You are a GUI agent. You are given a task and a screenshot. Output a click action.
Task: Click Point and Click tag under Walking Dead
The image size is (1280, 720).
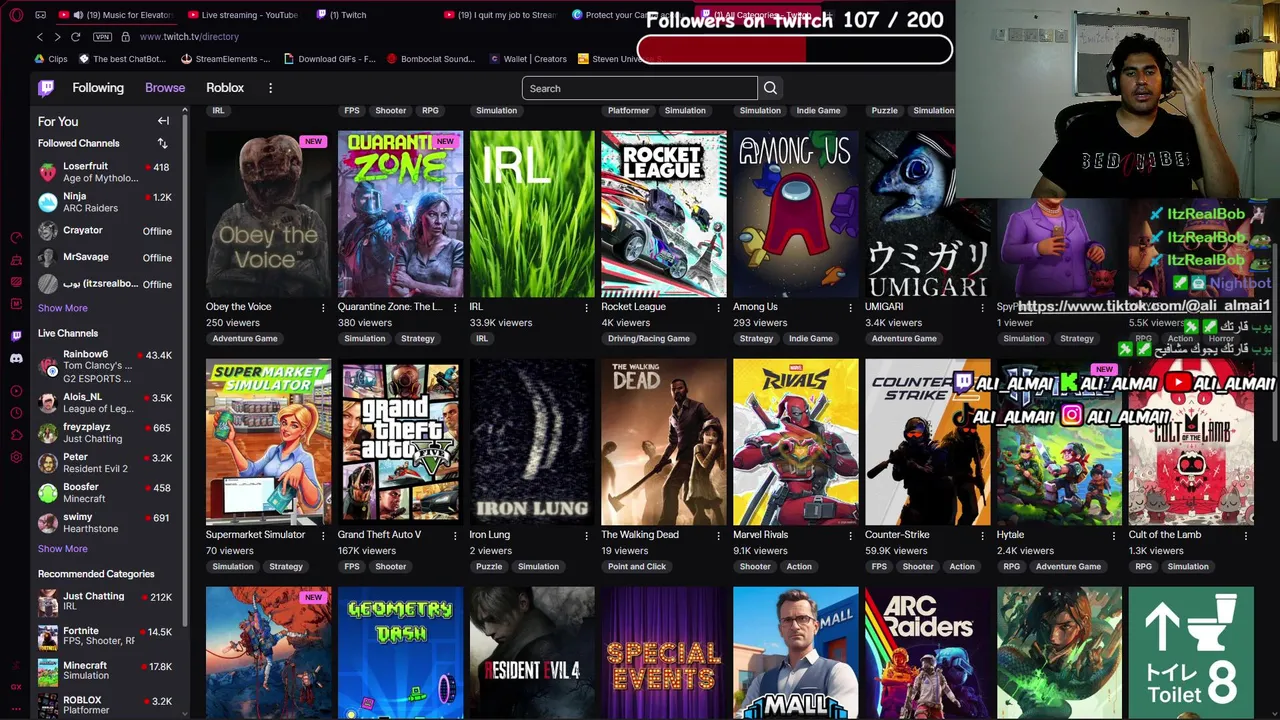coord(637,567)
